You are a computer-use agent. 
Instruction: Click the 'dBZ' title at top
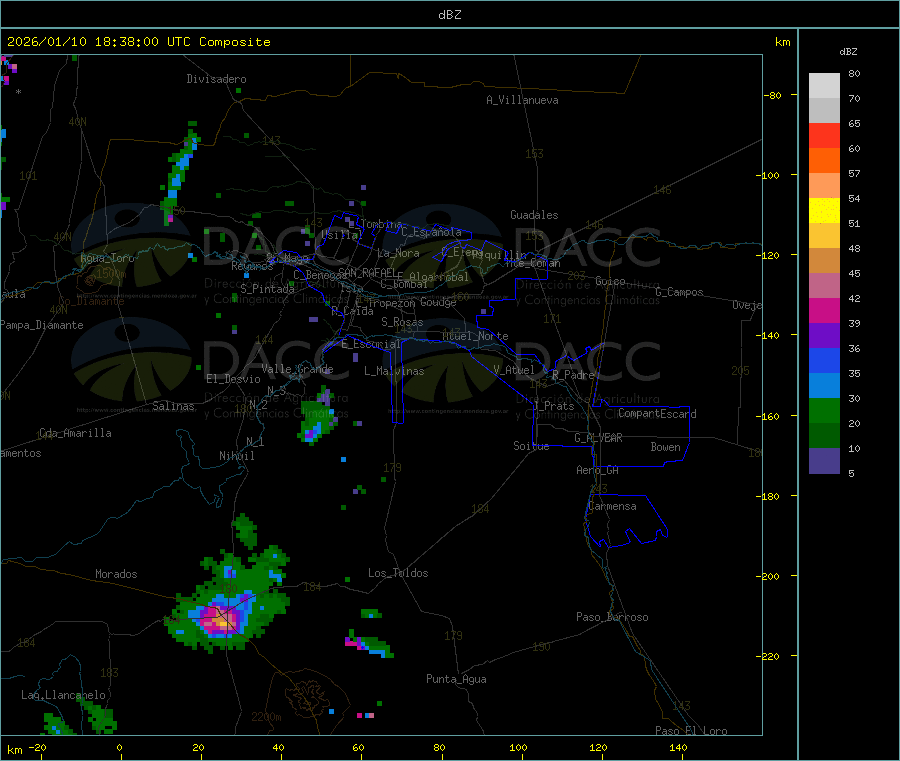point(449,15)
